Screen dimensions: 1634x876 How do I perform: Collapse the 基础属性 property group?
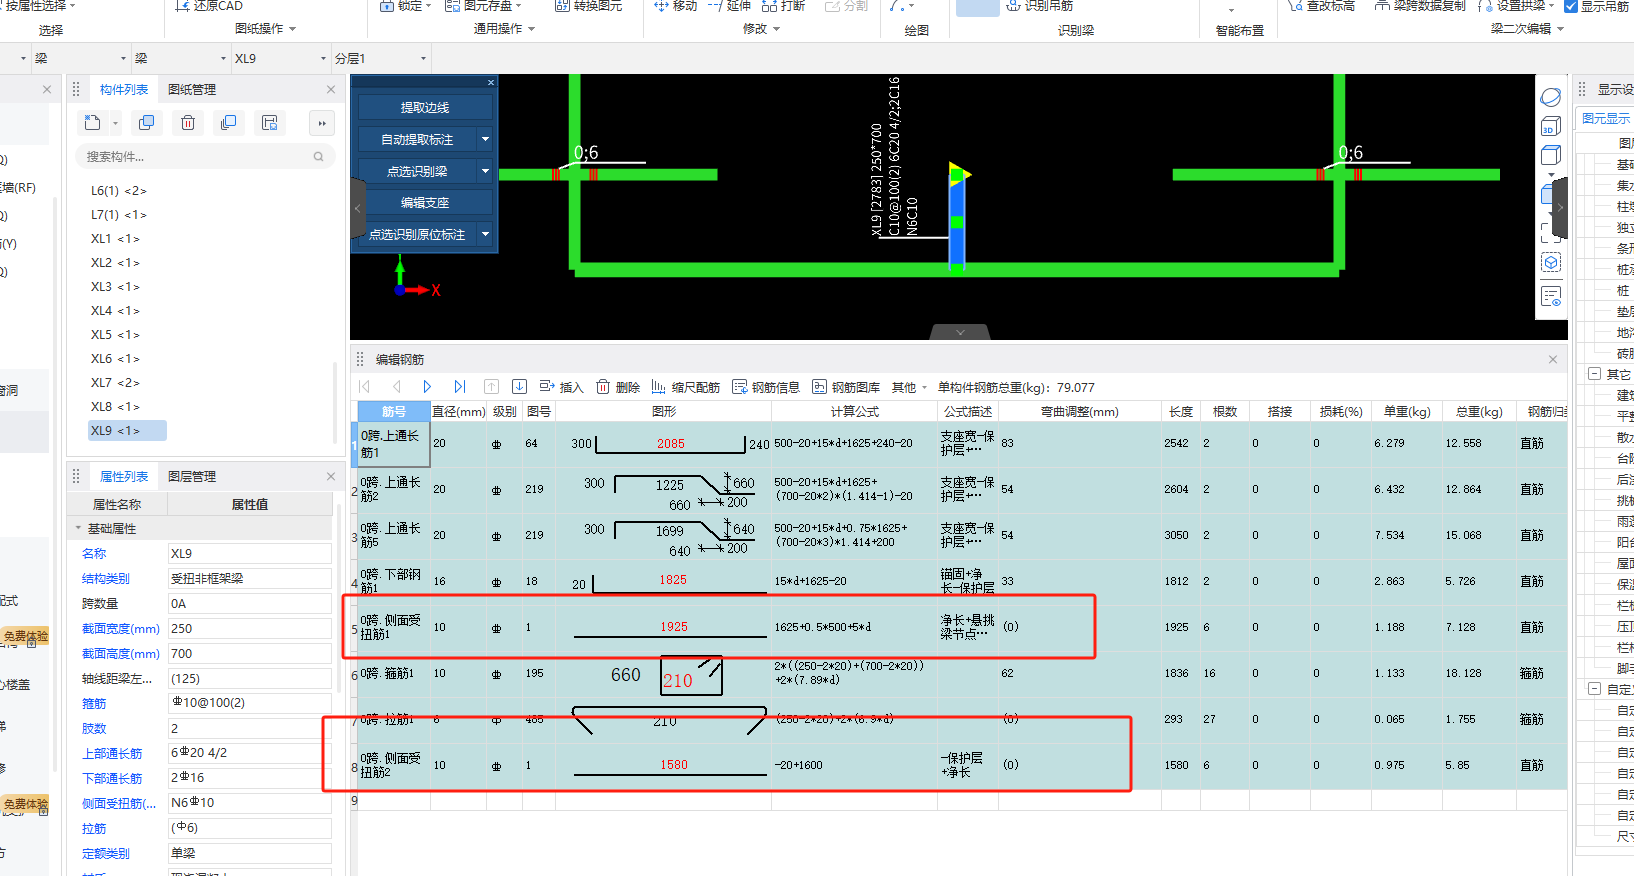coord(79,528)
